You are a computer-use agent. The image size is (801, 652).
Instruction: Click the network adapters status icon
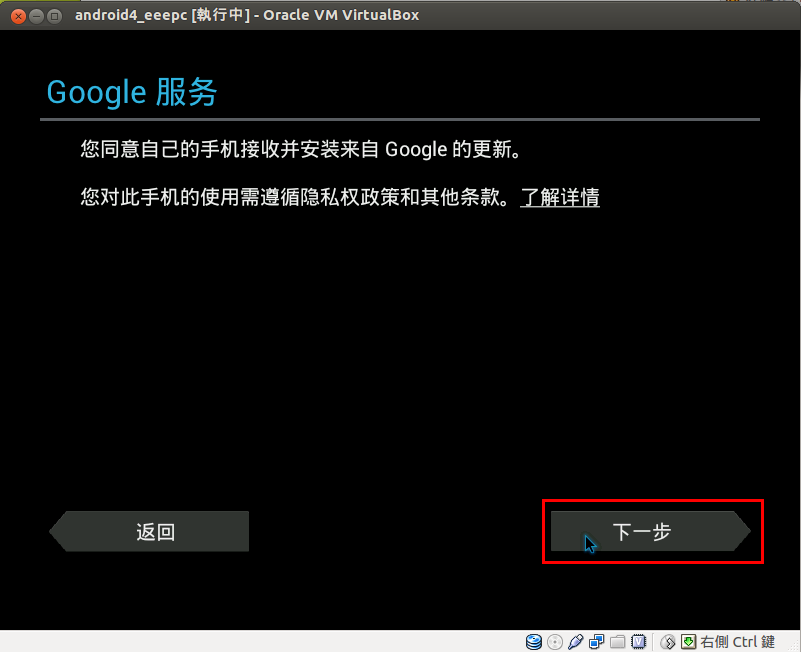tap(597, 642)
